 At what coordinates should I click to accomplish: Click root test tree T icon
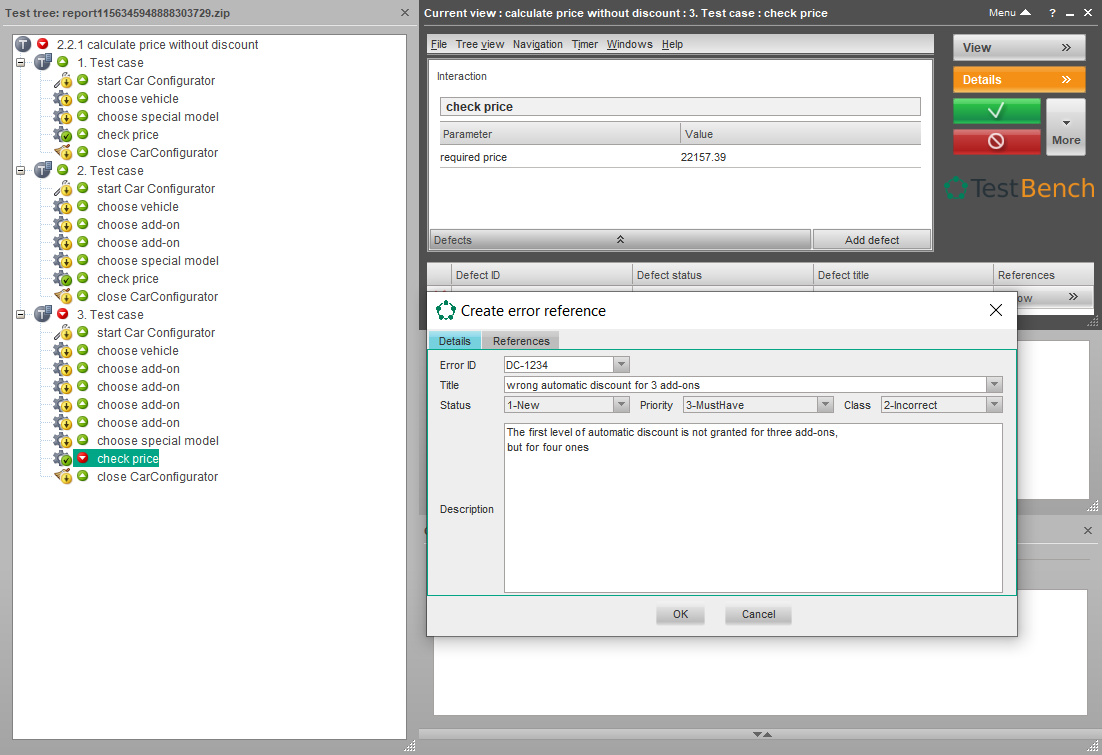23,44
